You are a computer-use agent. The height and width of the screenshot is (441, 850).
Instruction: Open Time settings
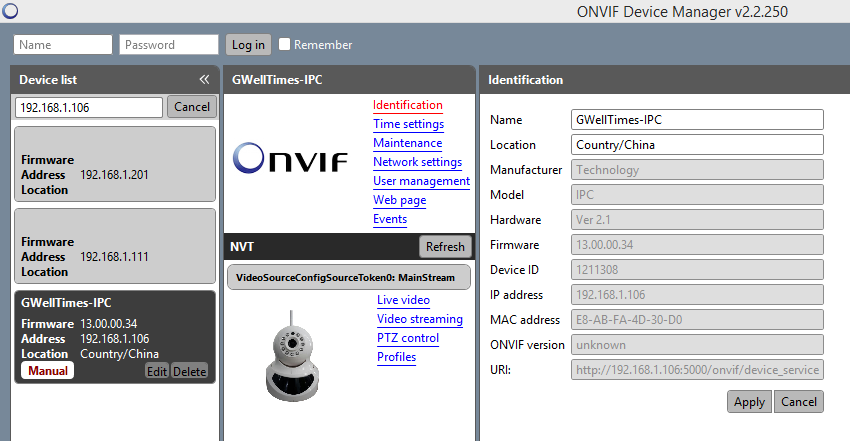coord(408,124)
